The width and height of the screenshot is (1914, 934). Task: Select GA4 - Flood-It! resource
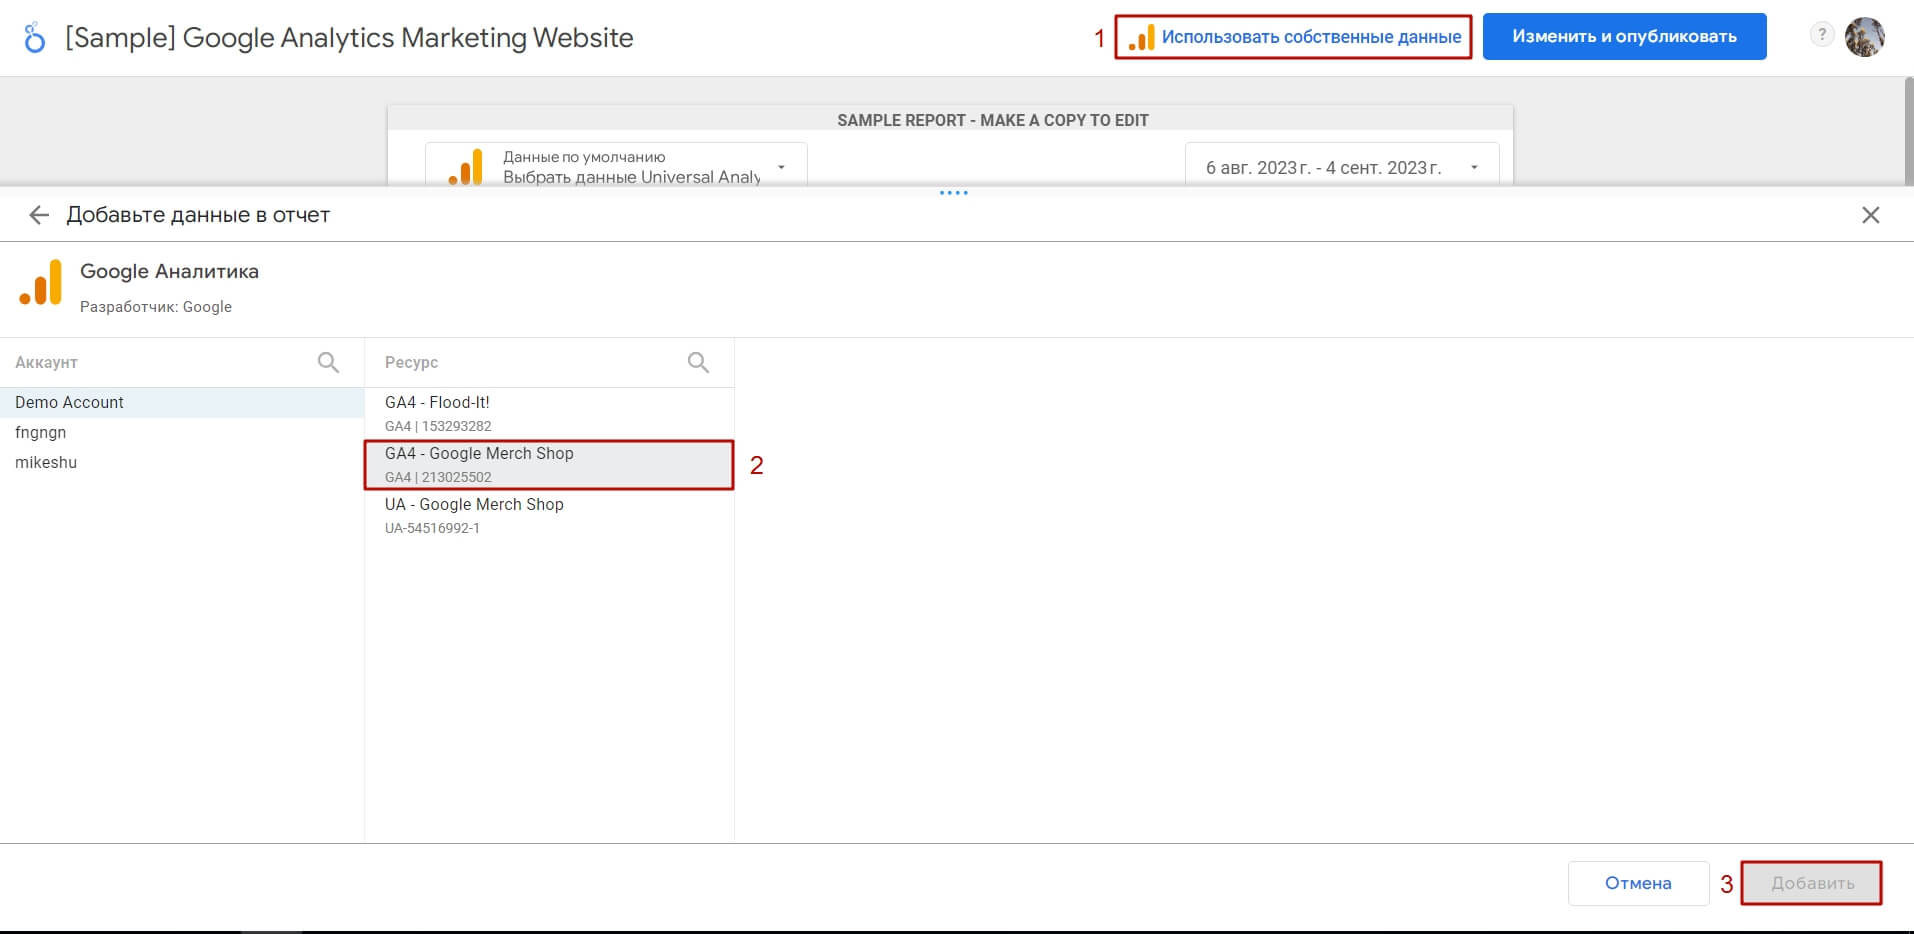(549, 413)
